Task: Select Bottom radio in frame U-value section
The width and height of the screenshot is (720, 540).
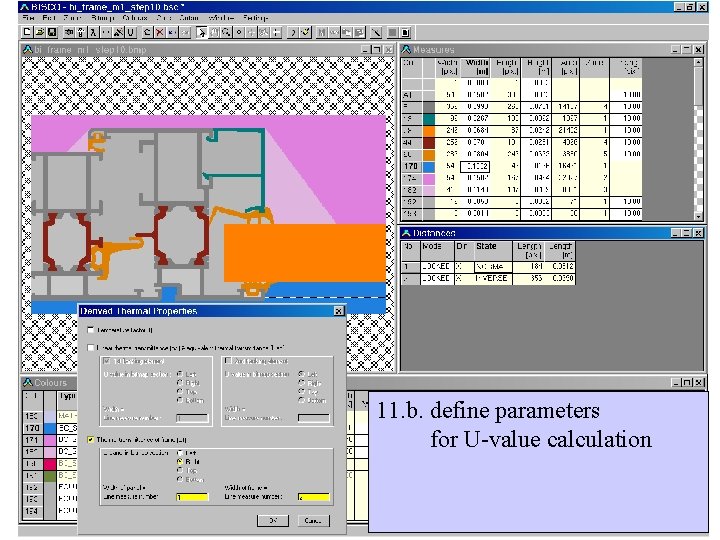Action: [180, 479]
